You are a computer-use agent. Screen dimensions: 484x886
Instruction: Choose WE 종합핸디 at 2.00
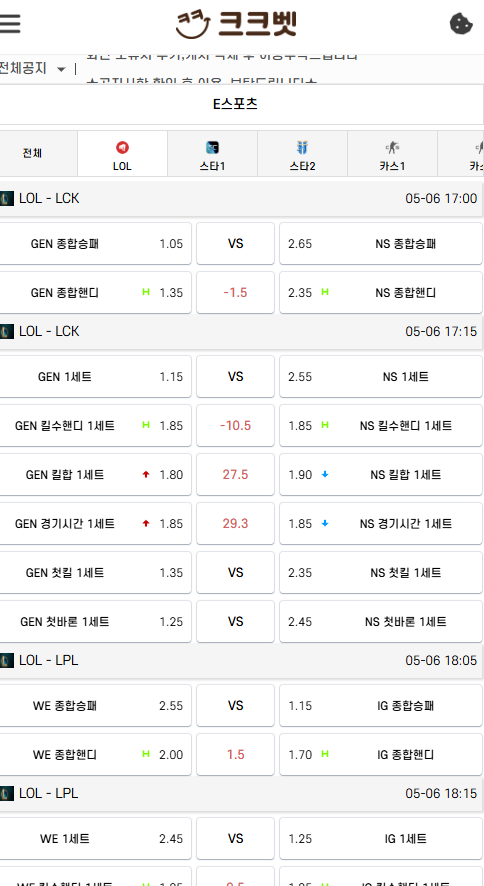(93, 754)
